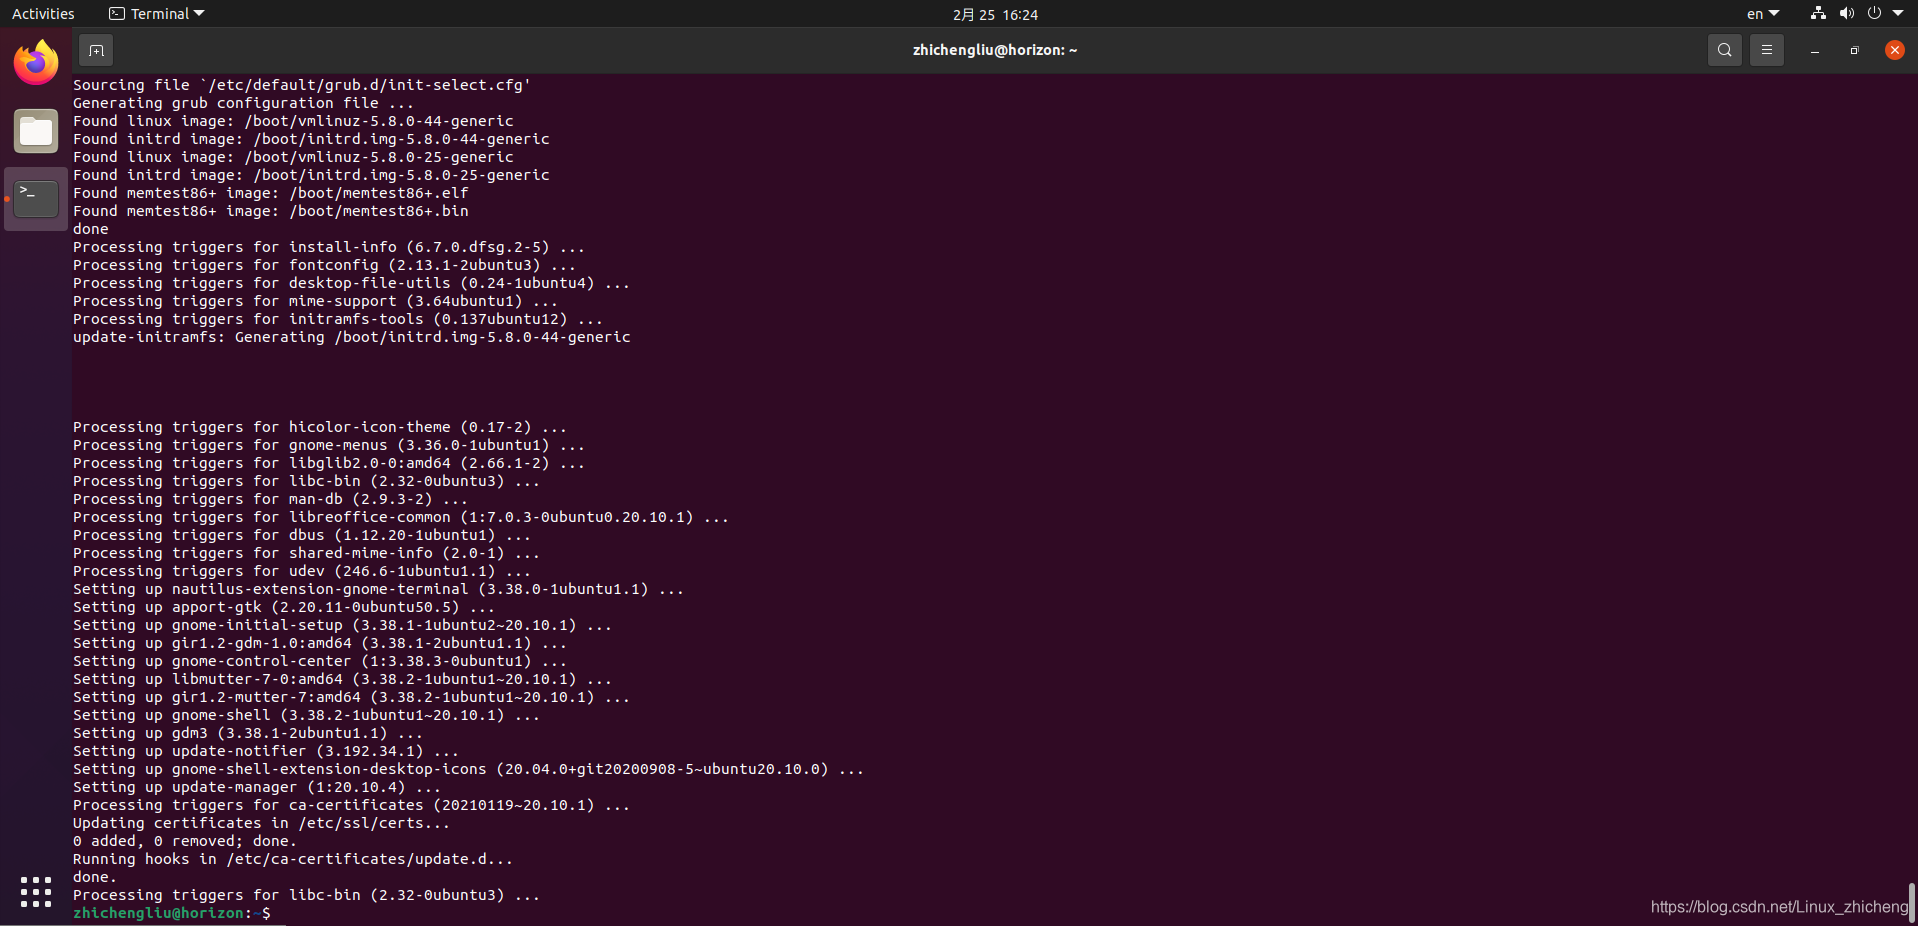Viewport: 1918px width, 926px height.
Task: Click the 'Updating certificates in /etc/ssl/certs' line
Action: (x=262, y=823)
